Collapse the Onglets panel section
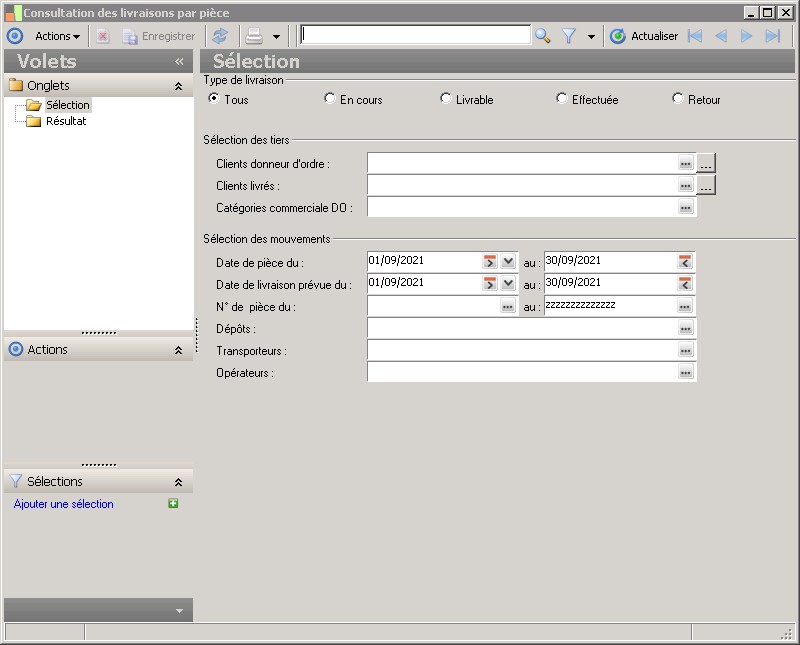 coord(178,86)
